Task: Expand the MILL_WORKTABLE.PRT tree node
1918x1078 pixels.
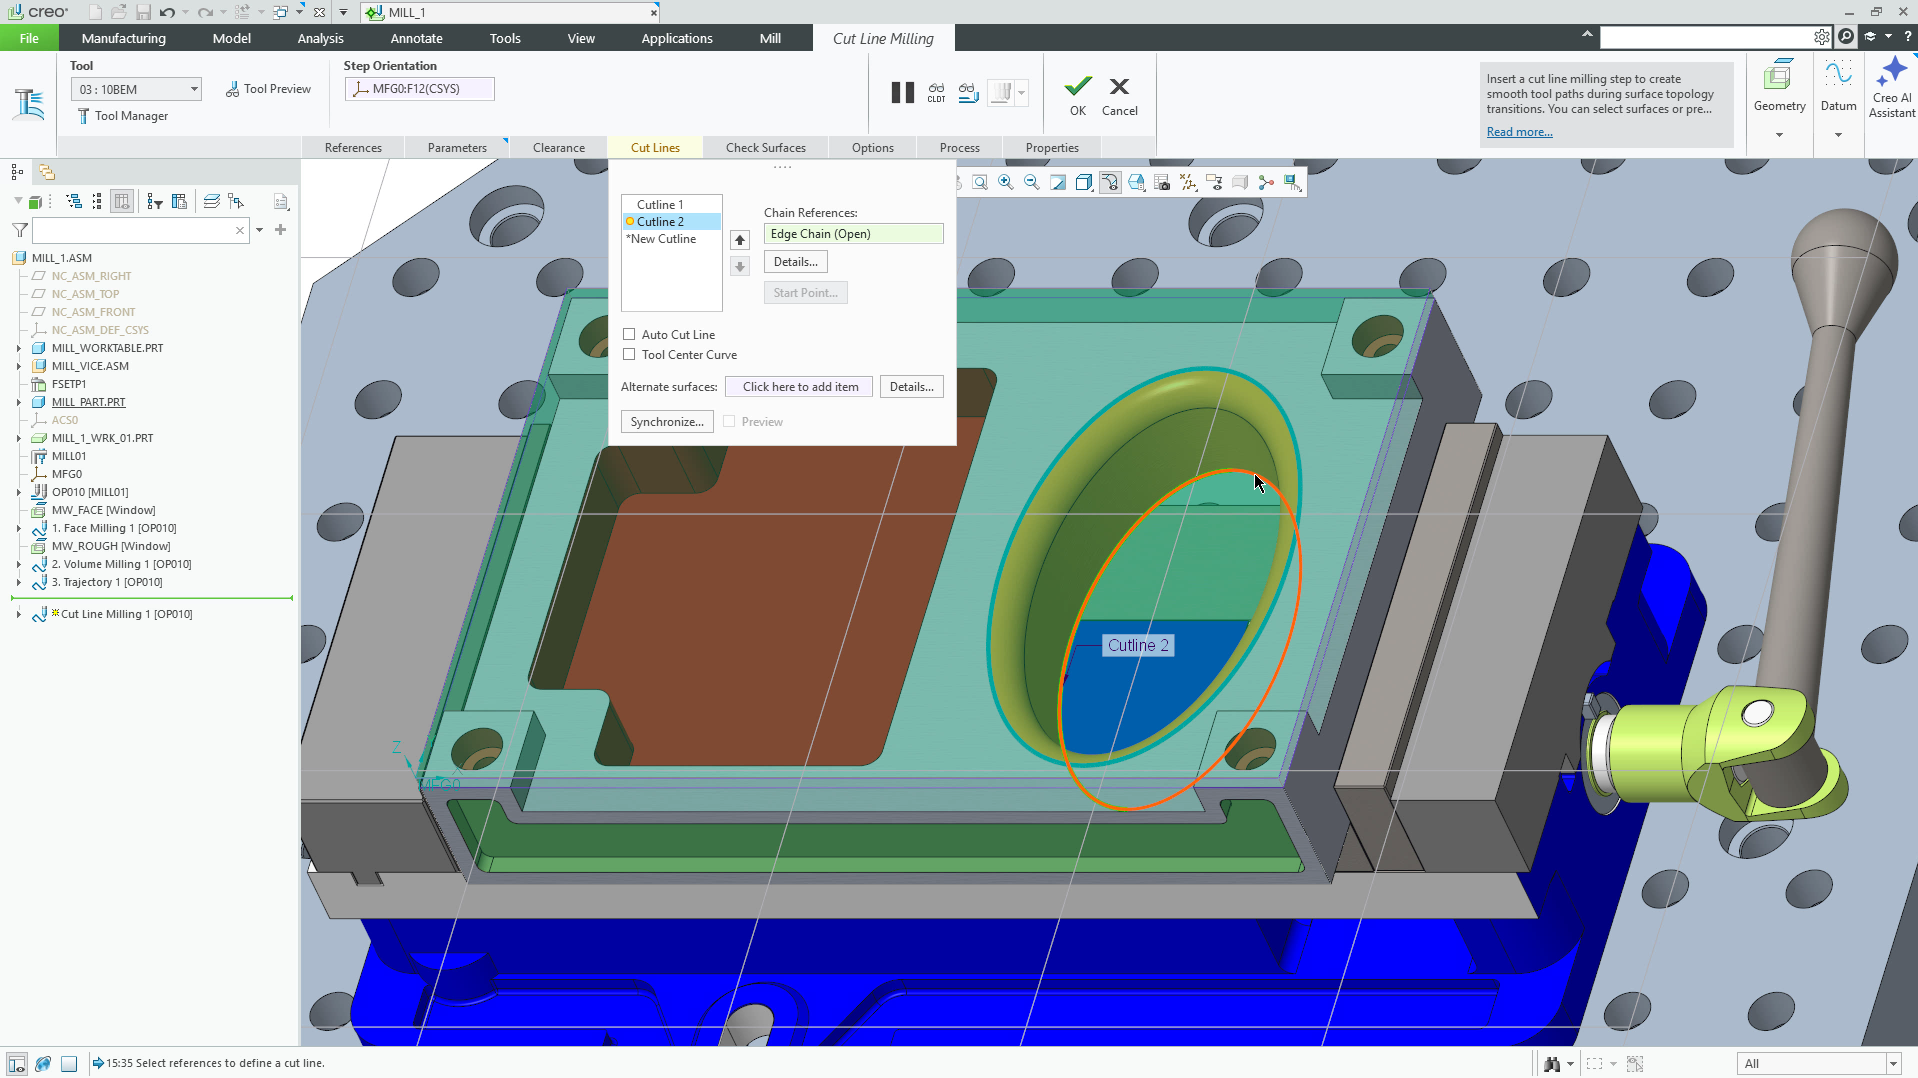Action: (x=19, y=348)
